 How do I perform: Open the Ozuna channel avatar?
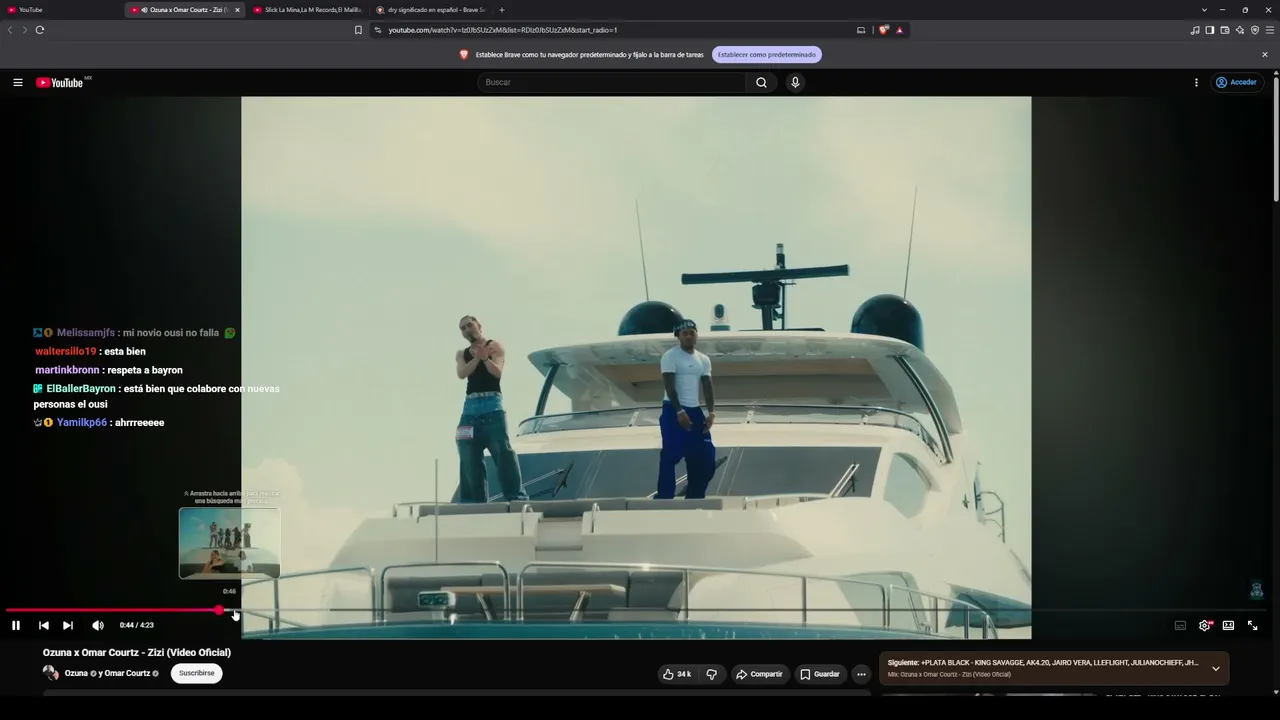50,673
